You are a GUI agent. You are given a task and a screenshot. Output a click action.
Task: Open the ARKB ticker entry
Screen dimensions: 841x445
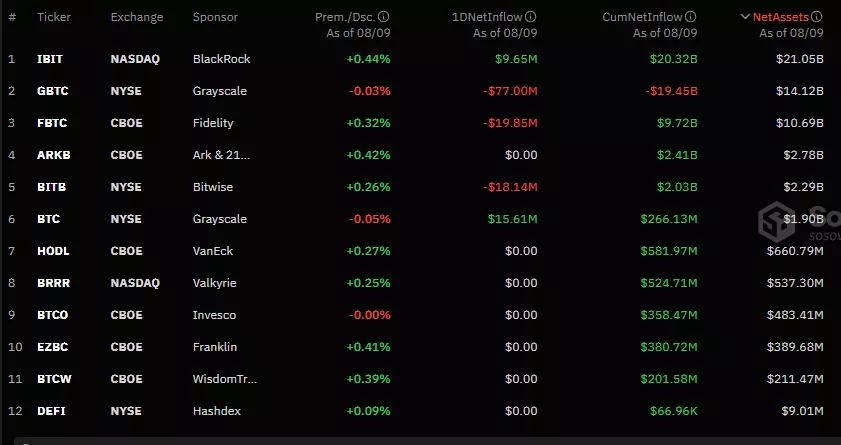pos(52,155)
